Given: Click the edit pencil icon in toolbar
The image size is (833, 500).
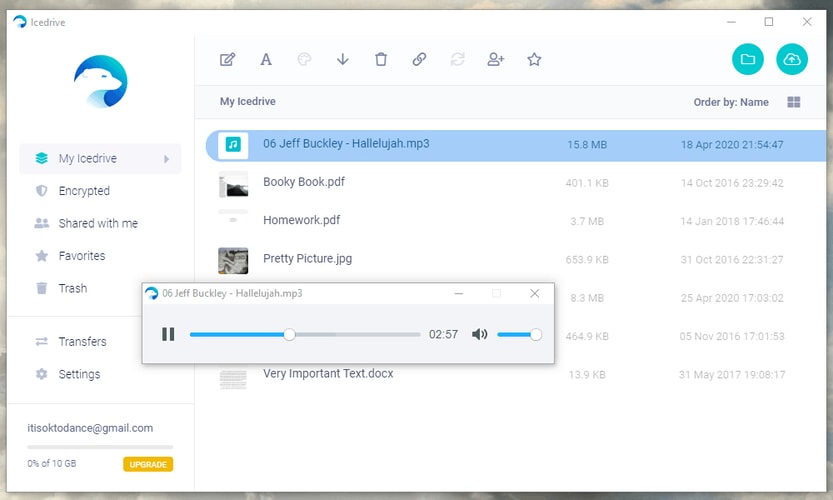Looking at the screenshot, I should coord(228,60).
